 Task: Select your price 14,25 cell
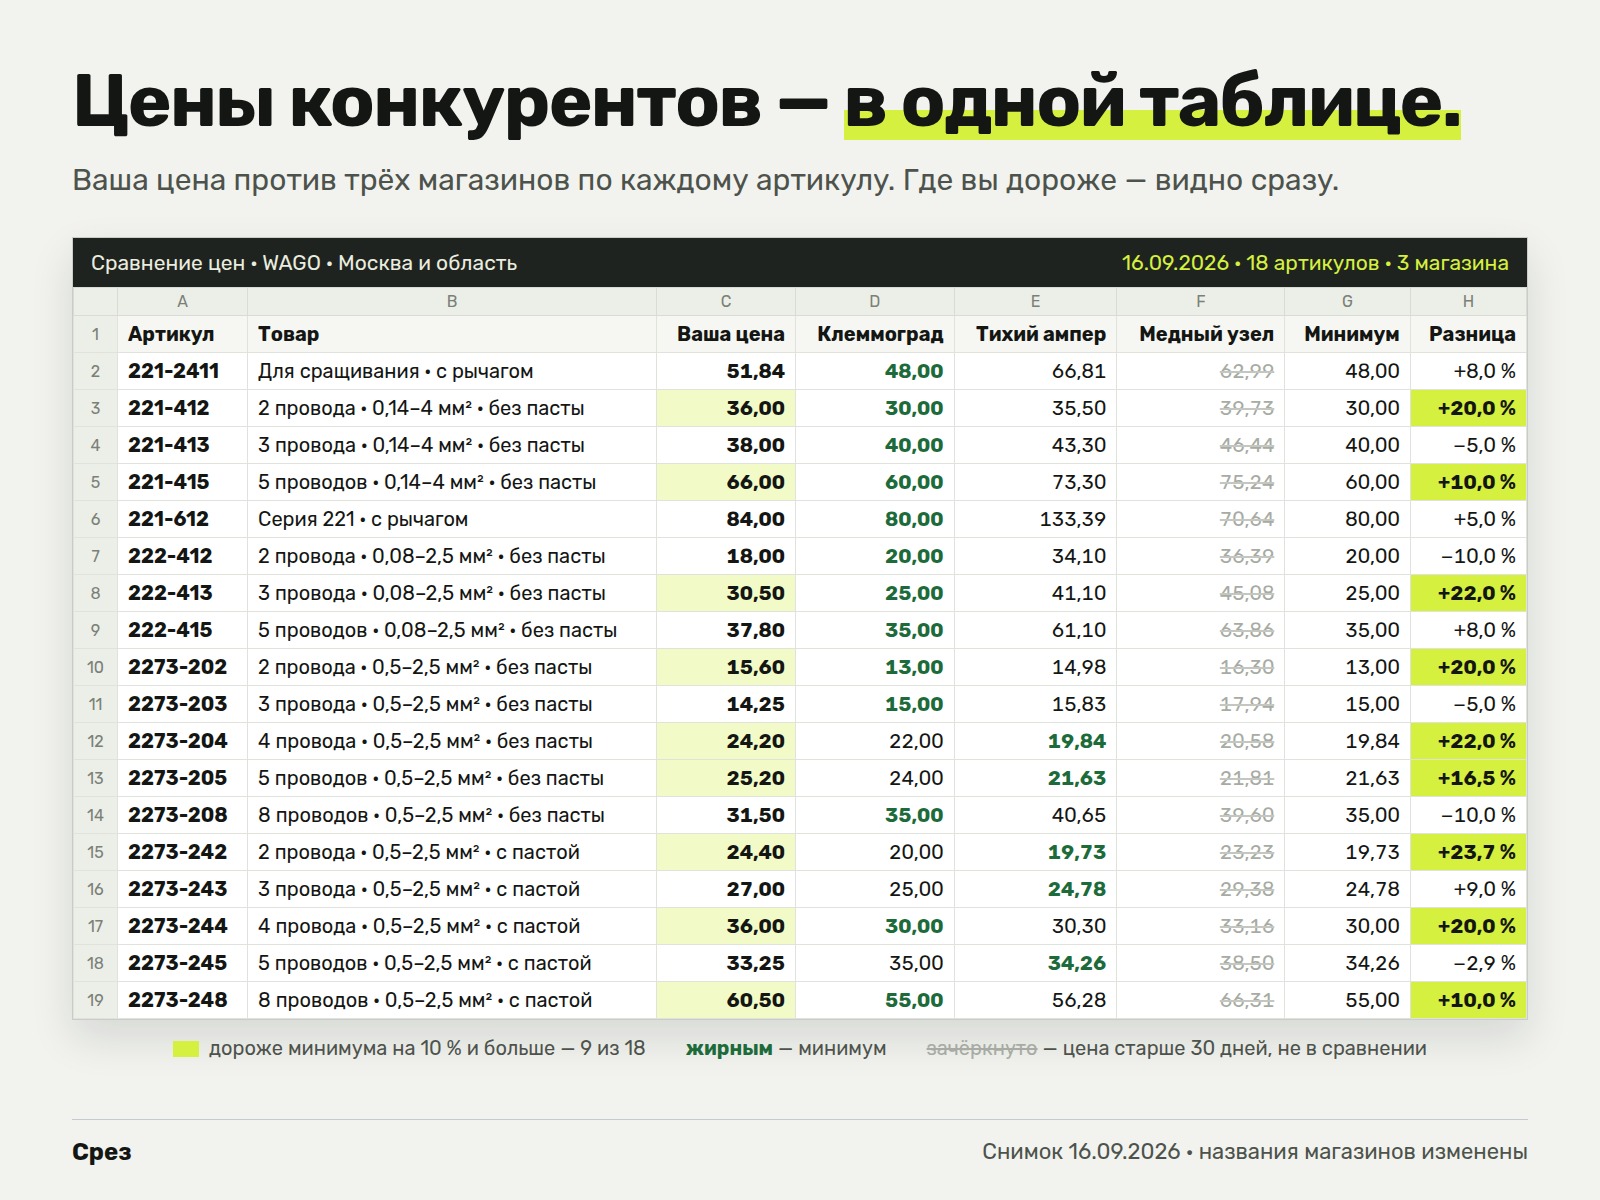(726, 704)
